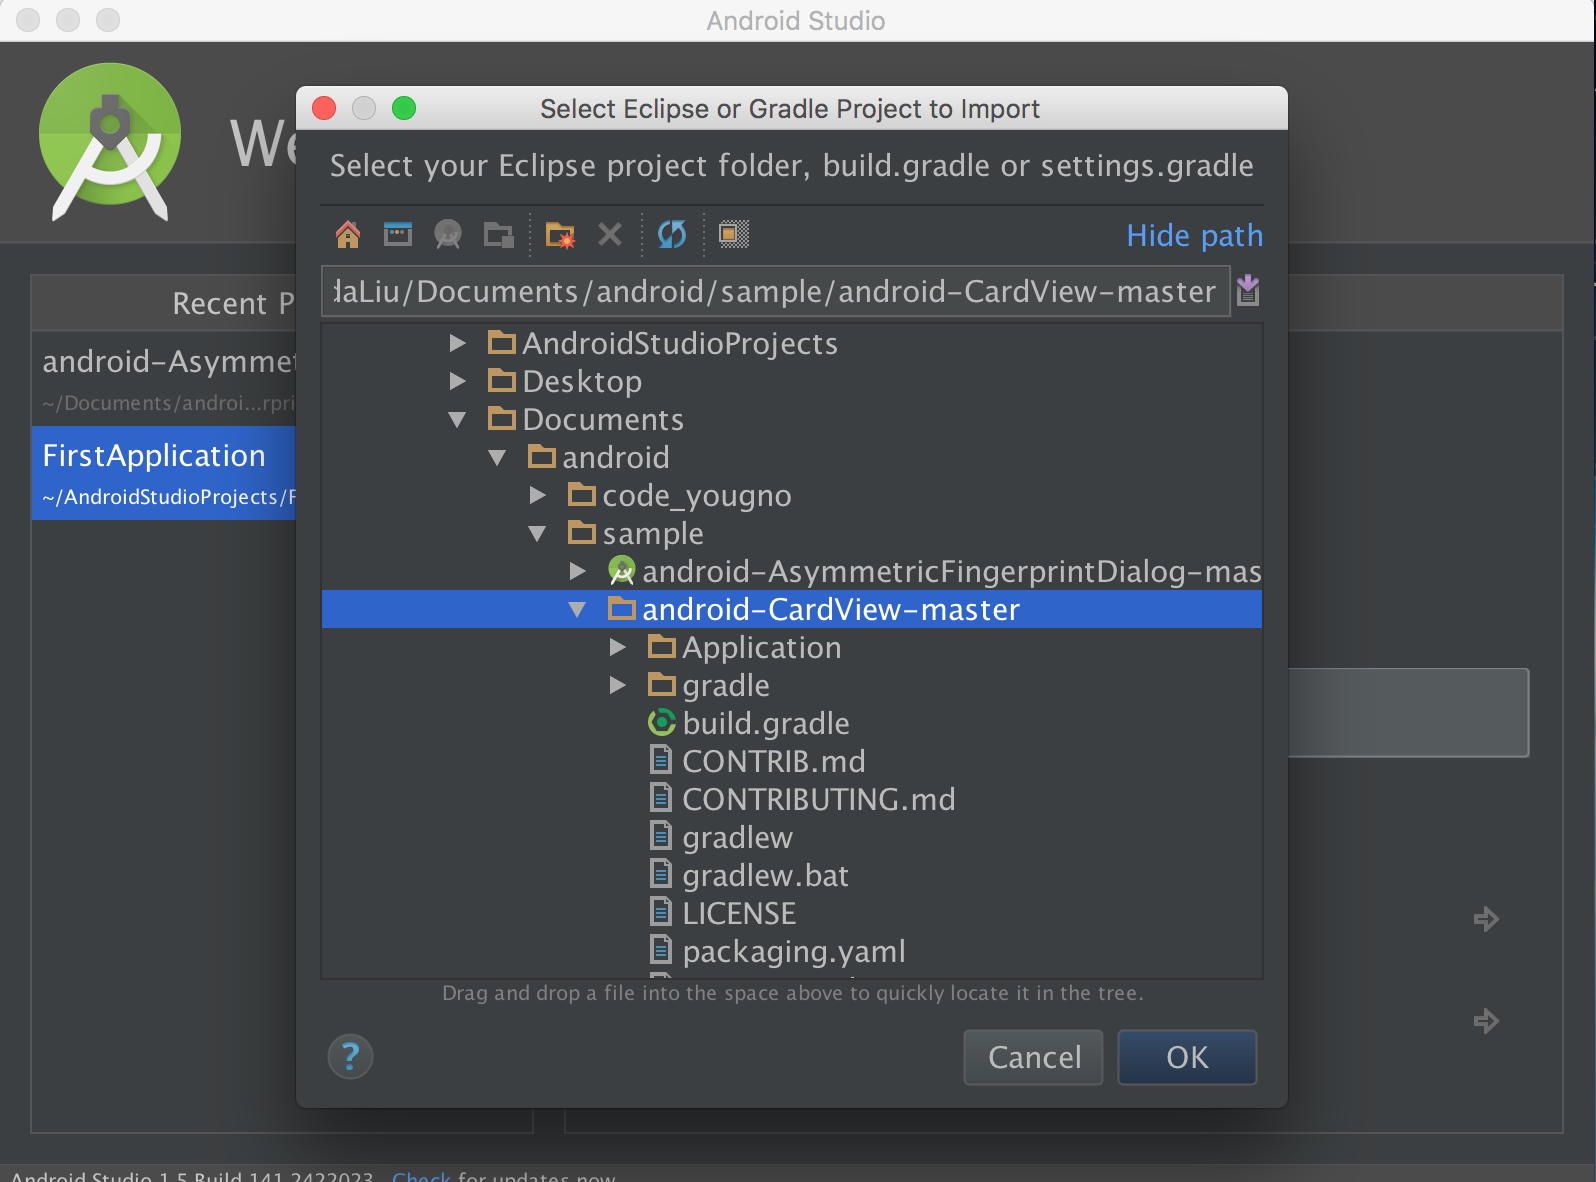
Task: Click folder icon of the Application directory
Action: (x=662, y=647)
